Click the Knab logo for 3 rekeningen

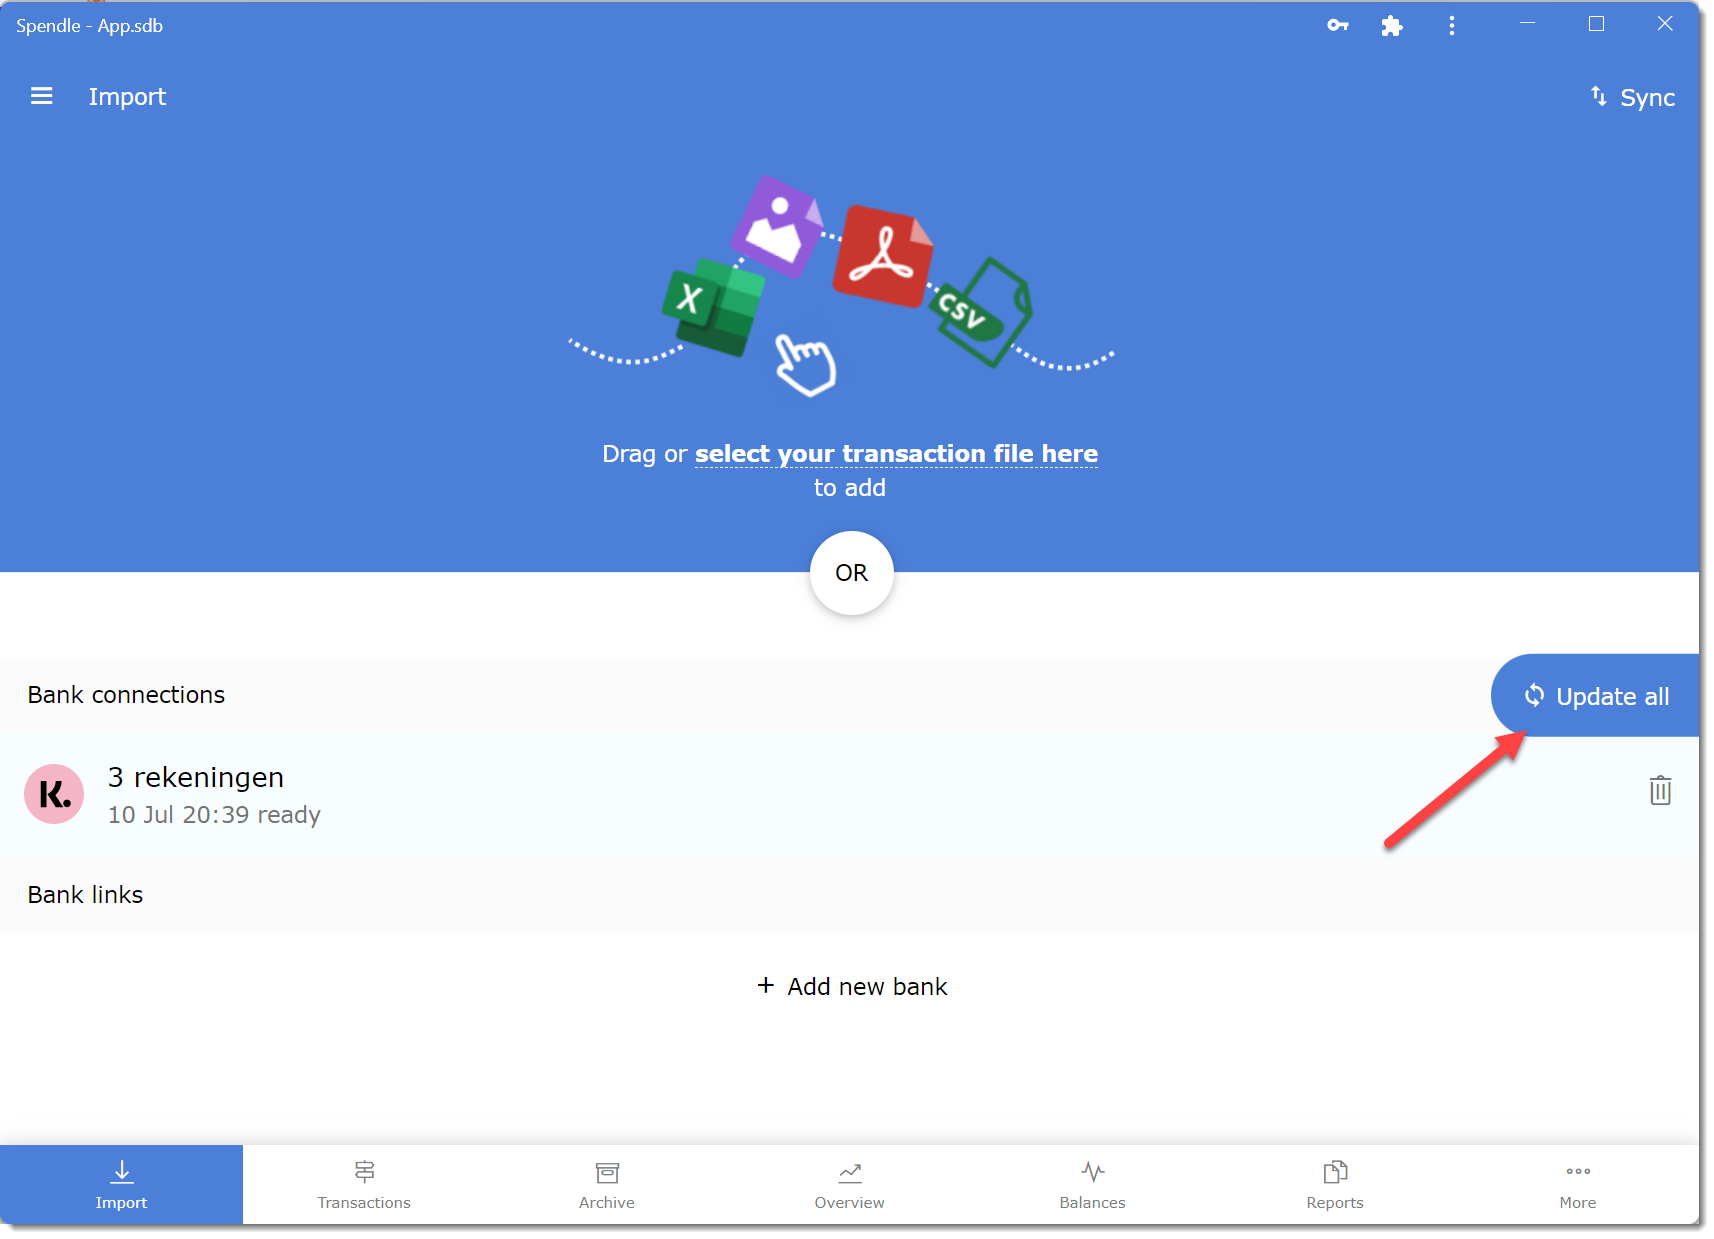tap(54, 794)
